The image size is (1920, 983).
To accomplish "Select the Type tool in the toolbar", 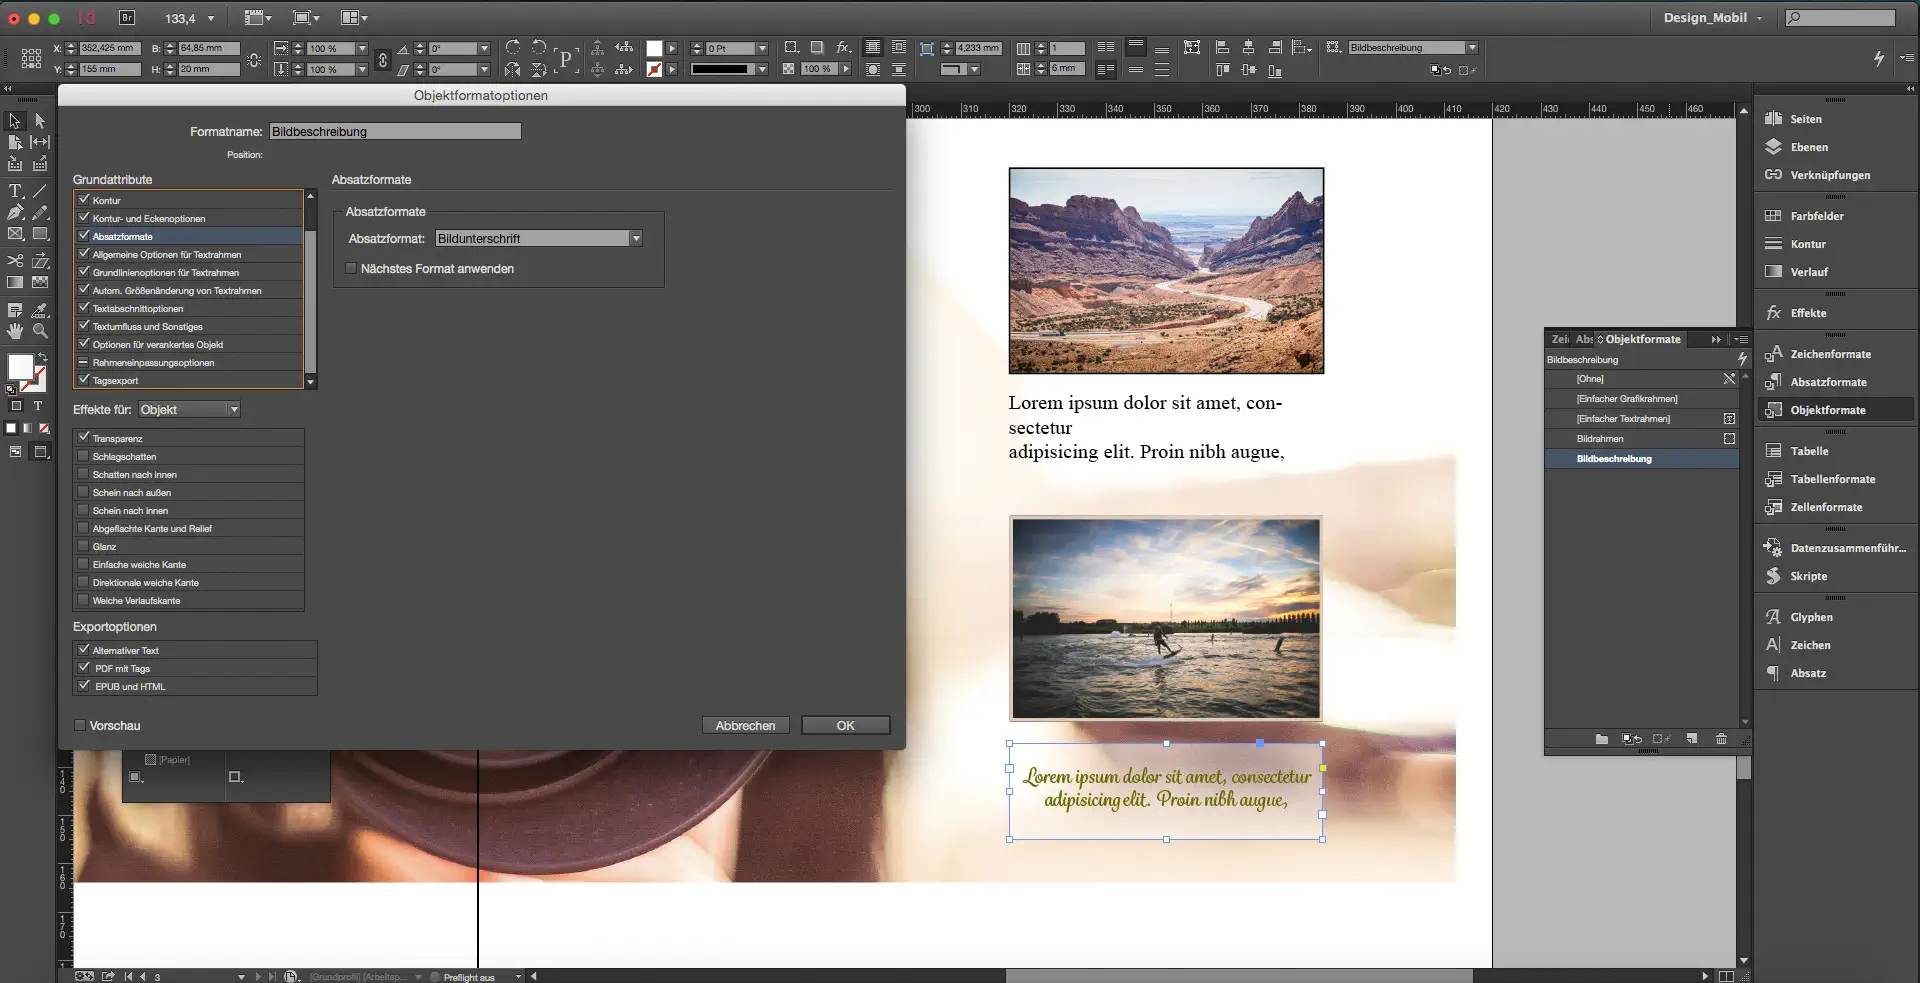I will click(15, 190).
